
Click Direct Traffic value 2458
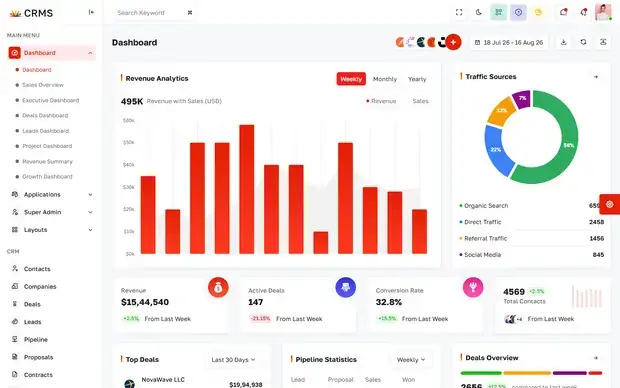point(596,222)
